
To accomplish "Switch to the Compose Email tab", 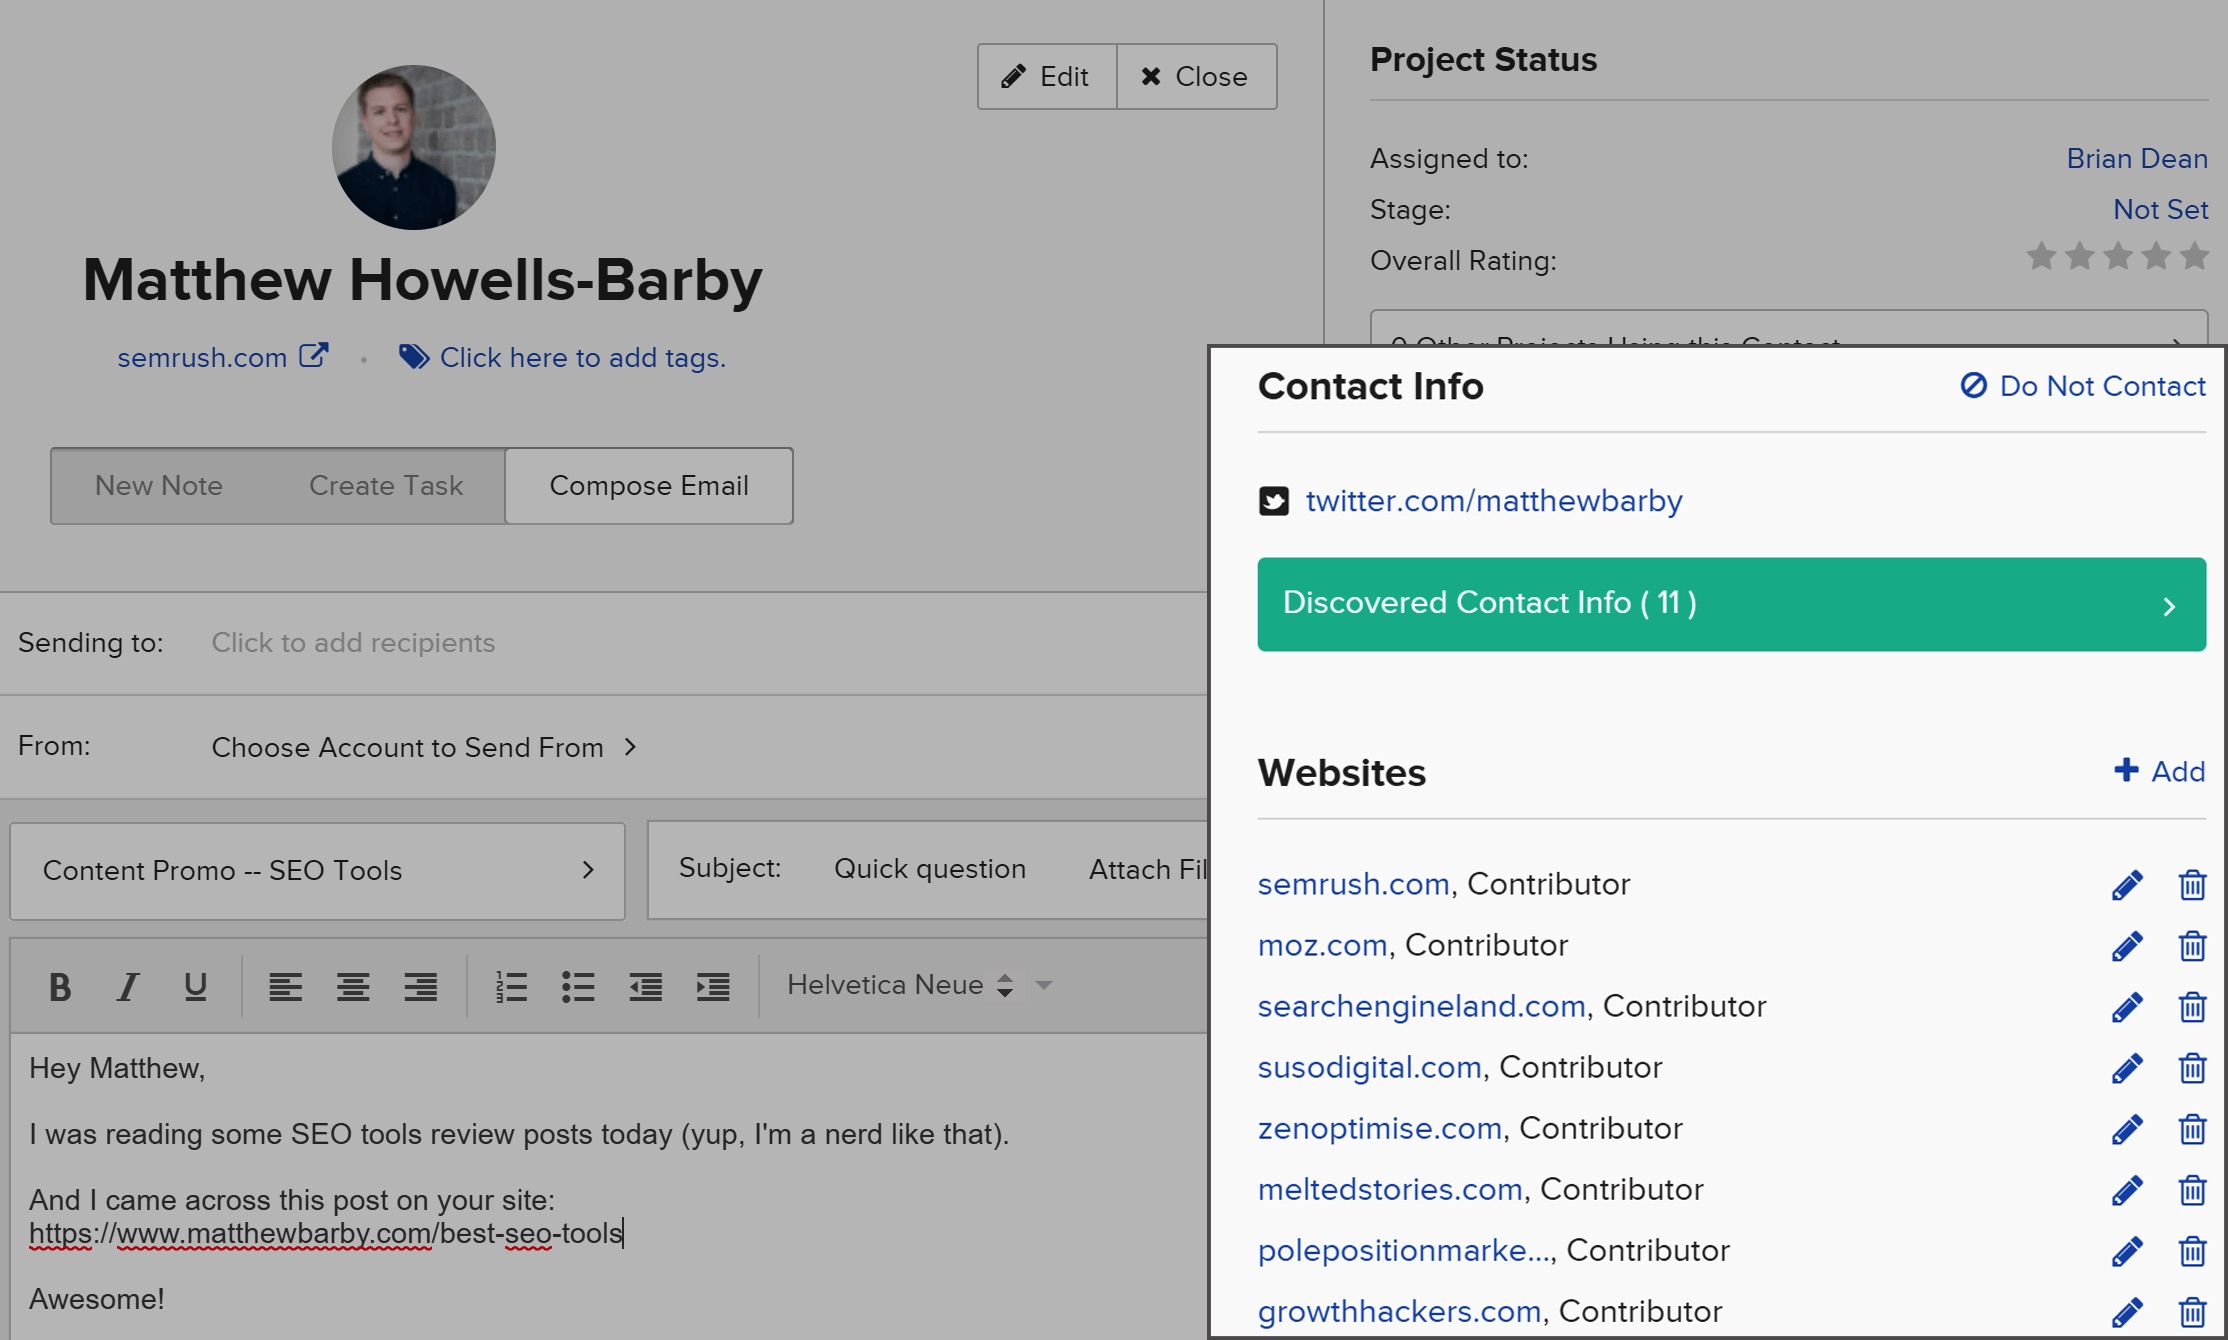I will (649, 486).
